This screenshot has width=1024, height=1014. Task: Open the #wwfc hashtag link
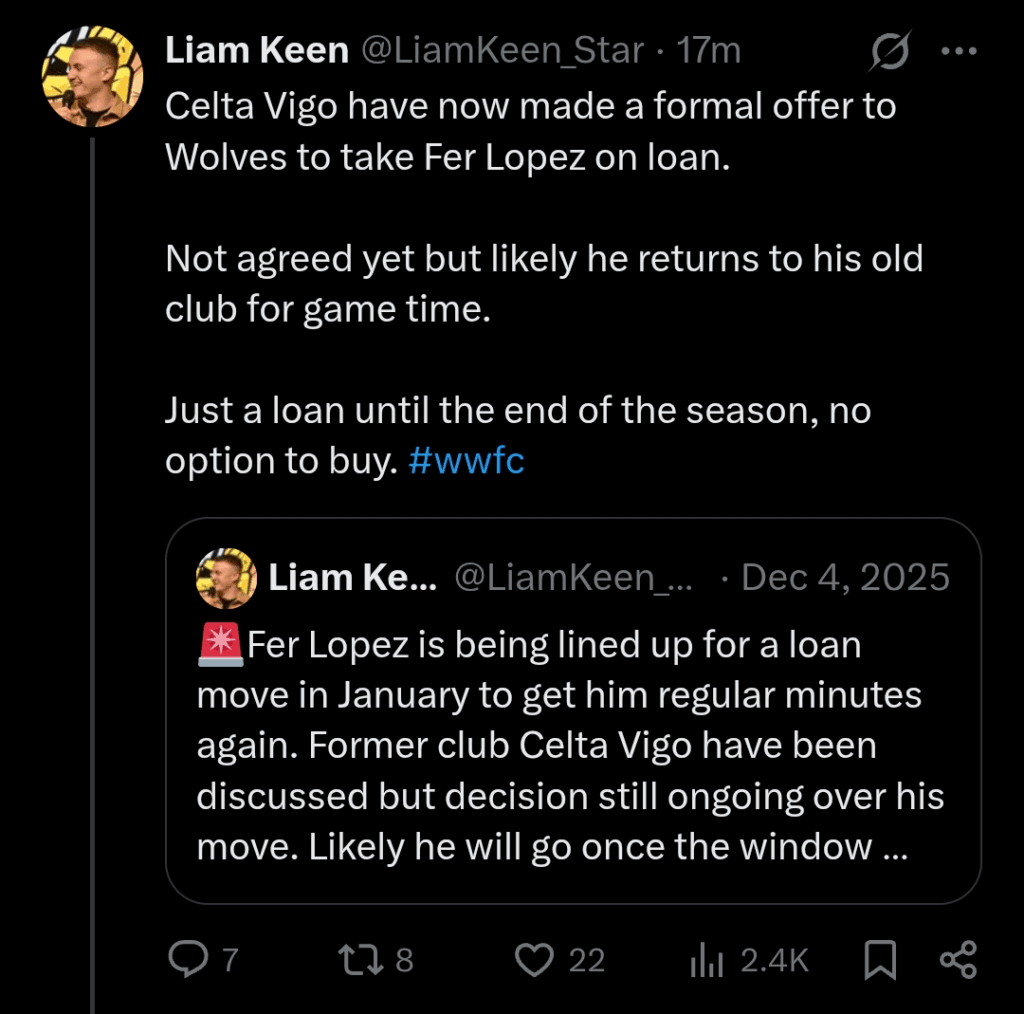pyautogui.click(x=466, y=461)
